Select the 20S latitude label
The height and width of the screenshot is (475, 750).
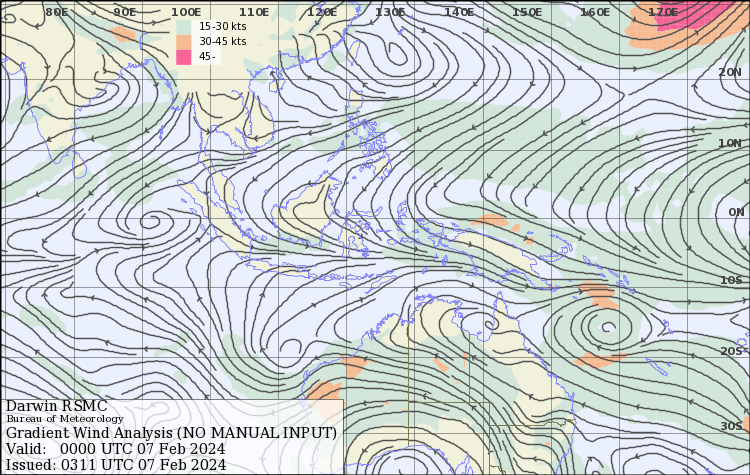(731, 351)
